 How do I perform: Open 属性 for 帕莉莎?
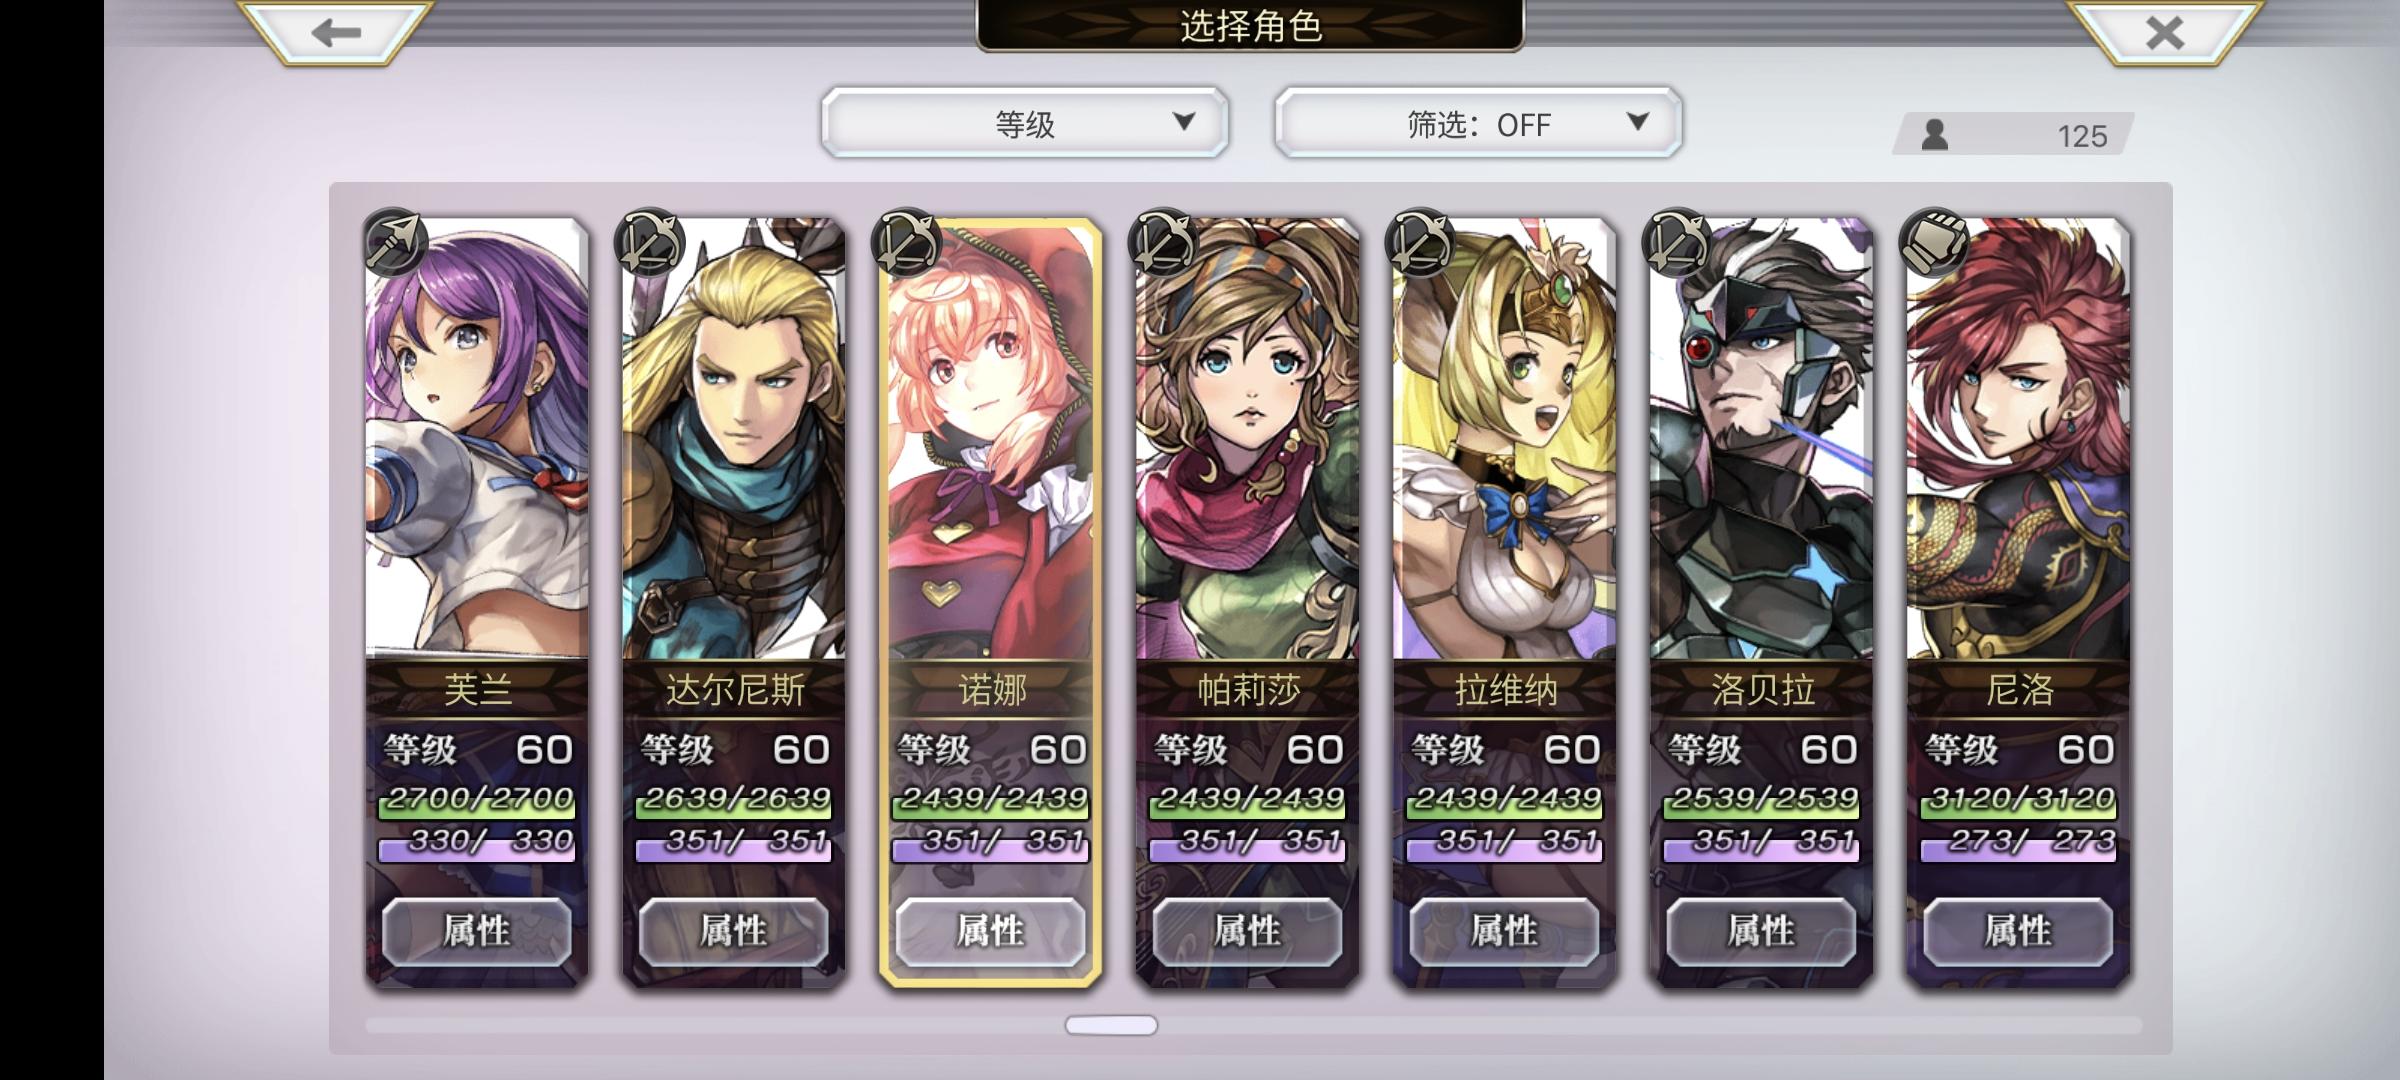1247,931
